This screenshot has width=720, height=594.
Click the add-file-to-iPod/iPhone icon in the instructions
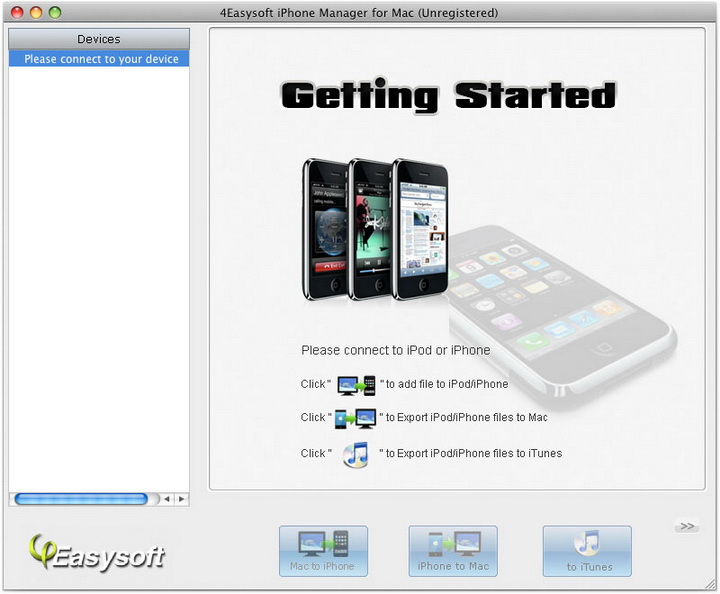[356, 385]
